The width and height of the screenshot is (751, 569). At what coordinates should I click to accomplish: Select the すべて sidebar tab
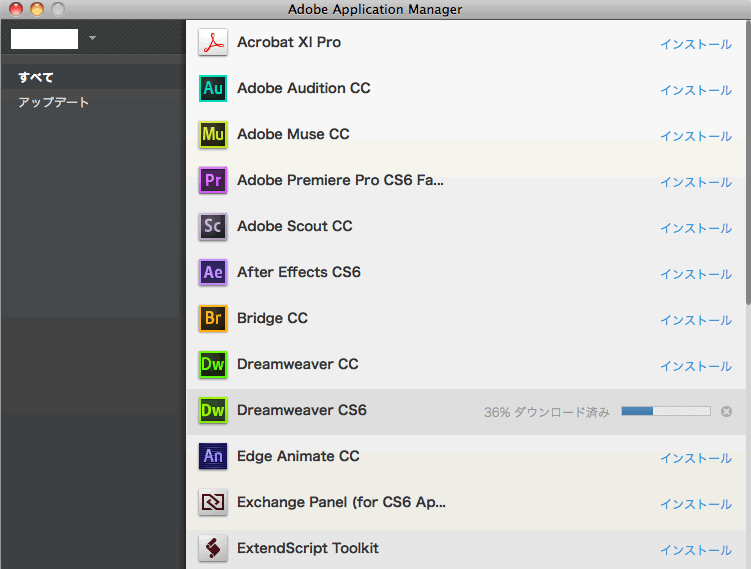(35, 77)
